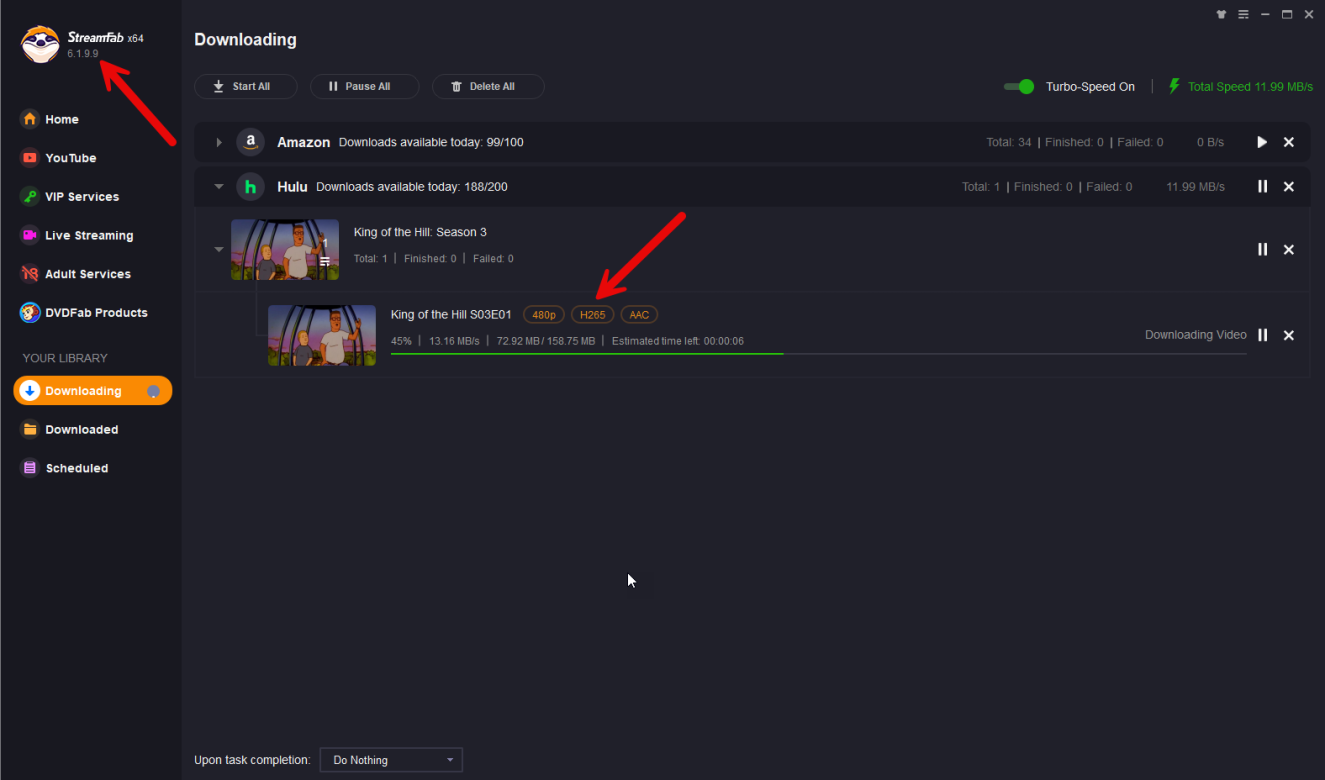Image resolution: width=1325 pixels, height=780 pixels.
Task: Expand the Amazon downloads group
Action: (219, 143)
